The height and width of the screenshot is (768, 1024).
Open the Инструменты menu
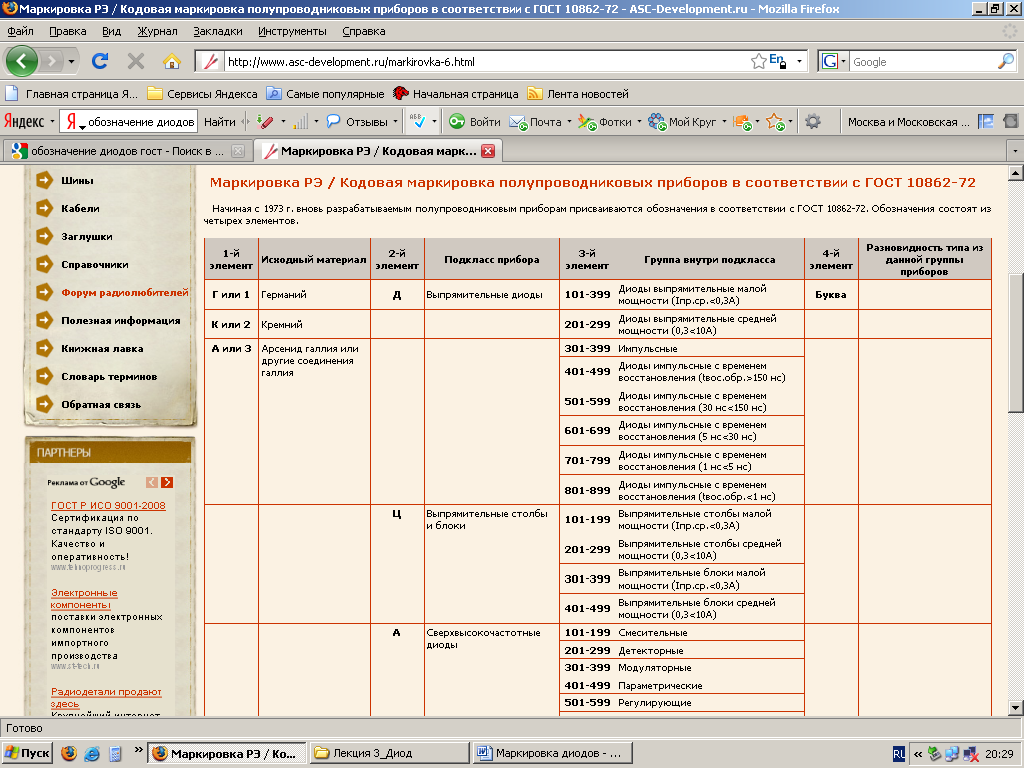pos(292,31)
